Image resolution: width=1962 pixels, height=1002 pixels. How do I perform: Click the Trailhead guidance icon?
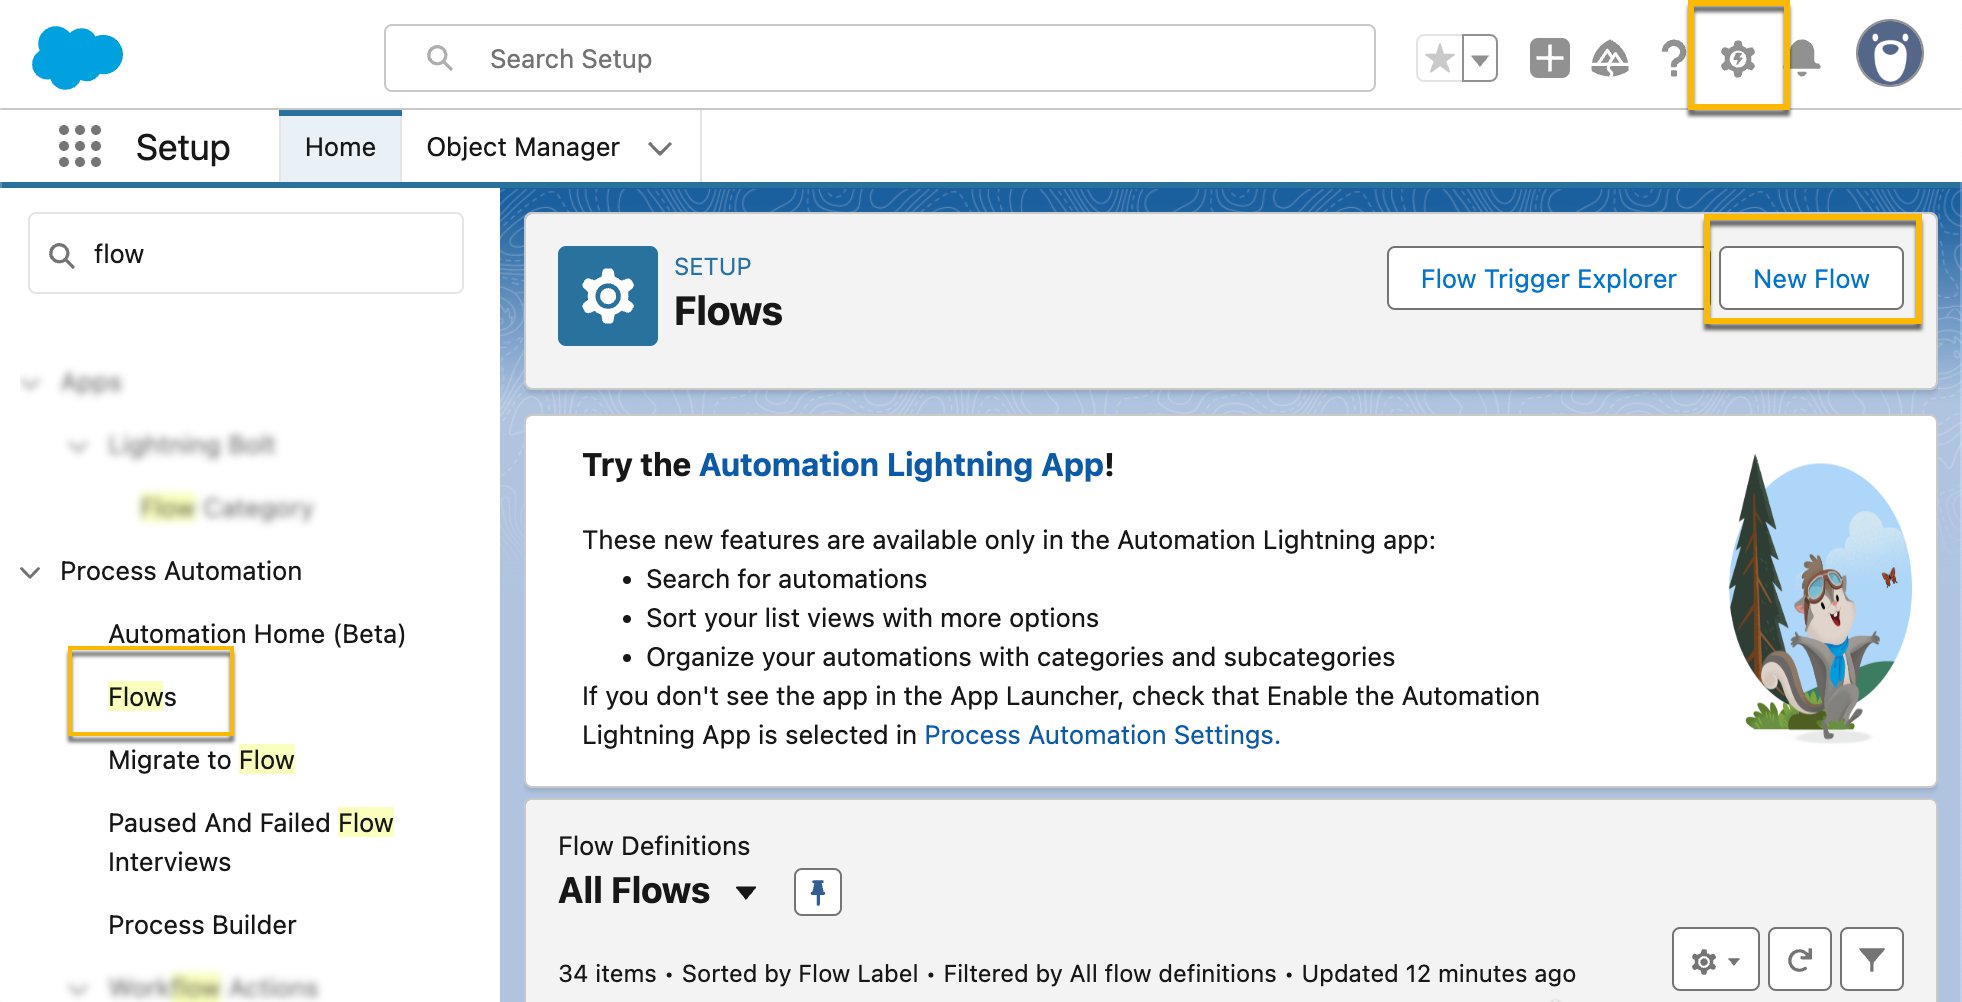1610,58
